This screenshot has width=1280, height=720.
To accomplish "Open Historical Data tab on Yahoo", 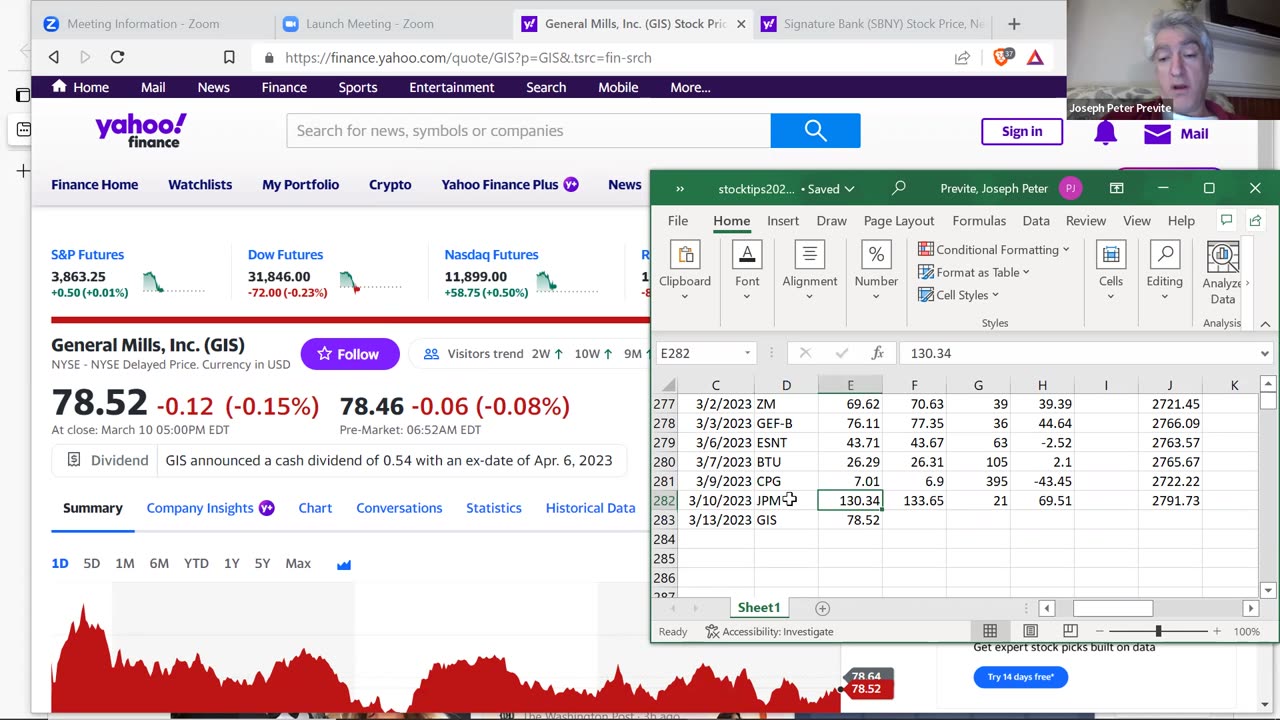I will point(590,508).
